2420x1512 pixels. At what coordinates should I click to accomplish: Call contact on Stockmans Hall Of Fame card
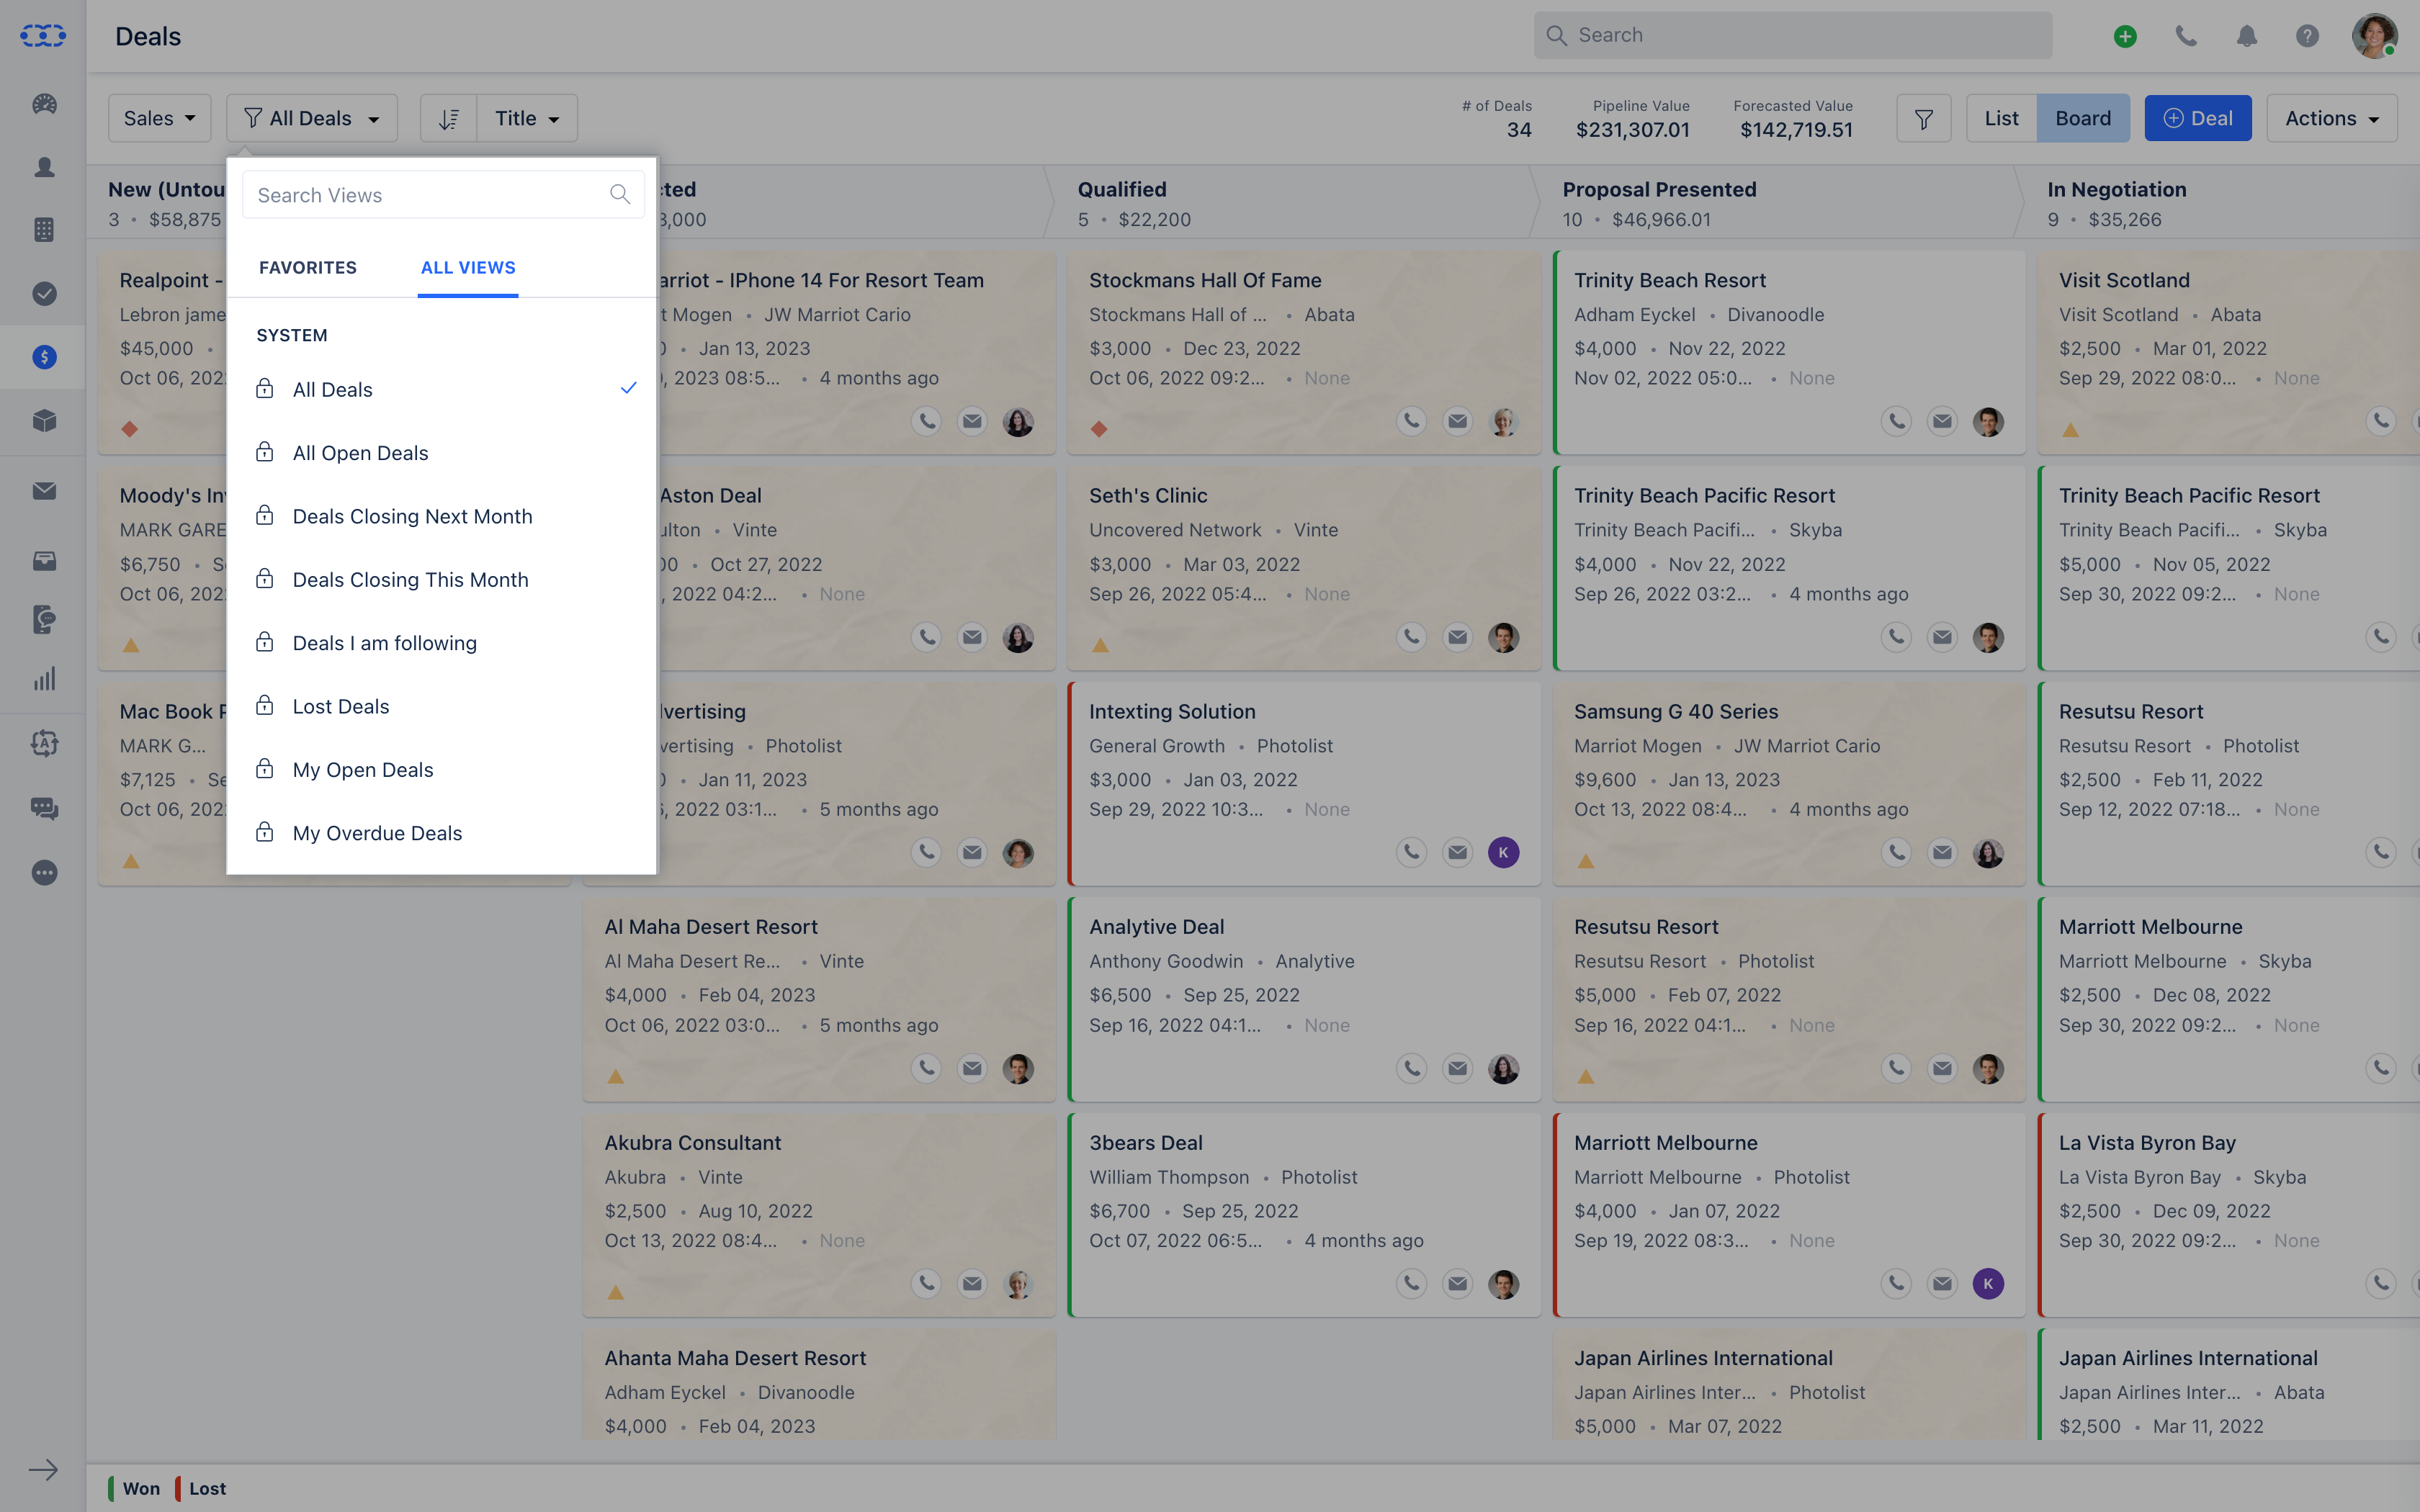tap(1411, 421)
